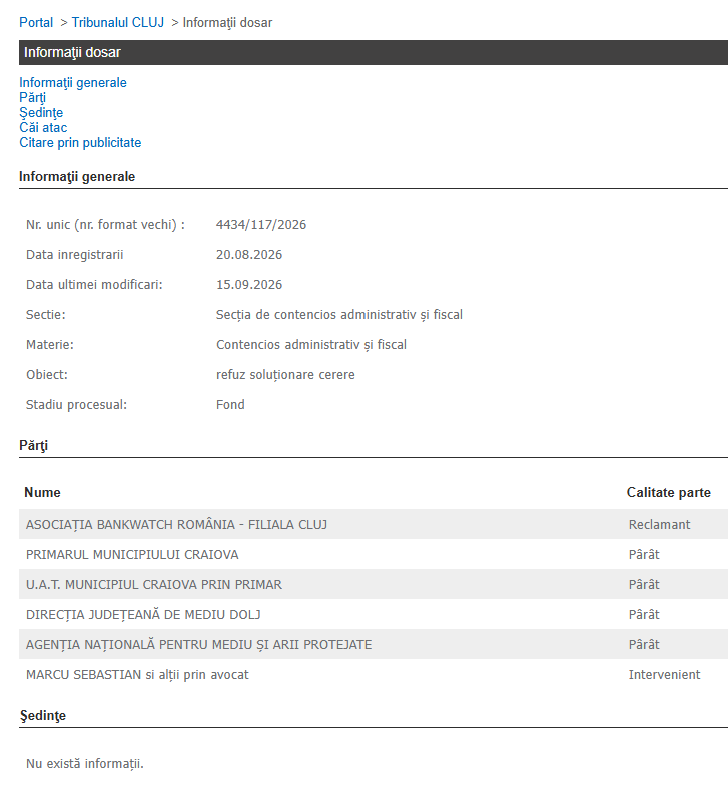Screen dimensions: 728x794
Task: Click the refuz soluționare cerere object text
Action: [285, 375]
